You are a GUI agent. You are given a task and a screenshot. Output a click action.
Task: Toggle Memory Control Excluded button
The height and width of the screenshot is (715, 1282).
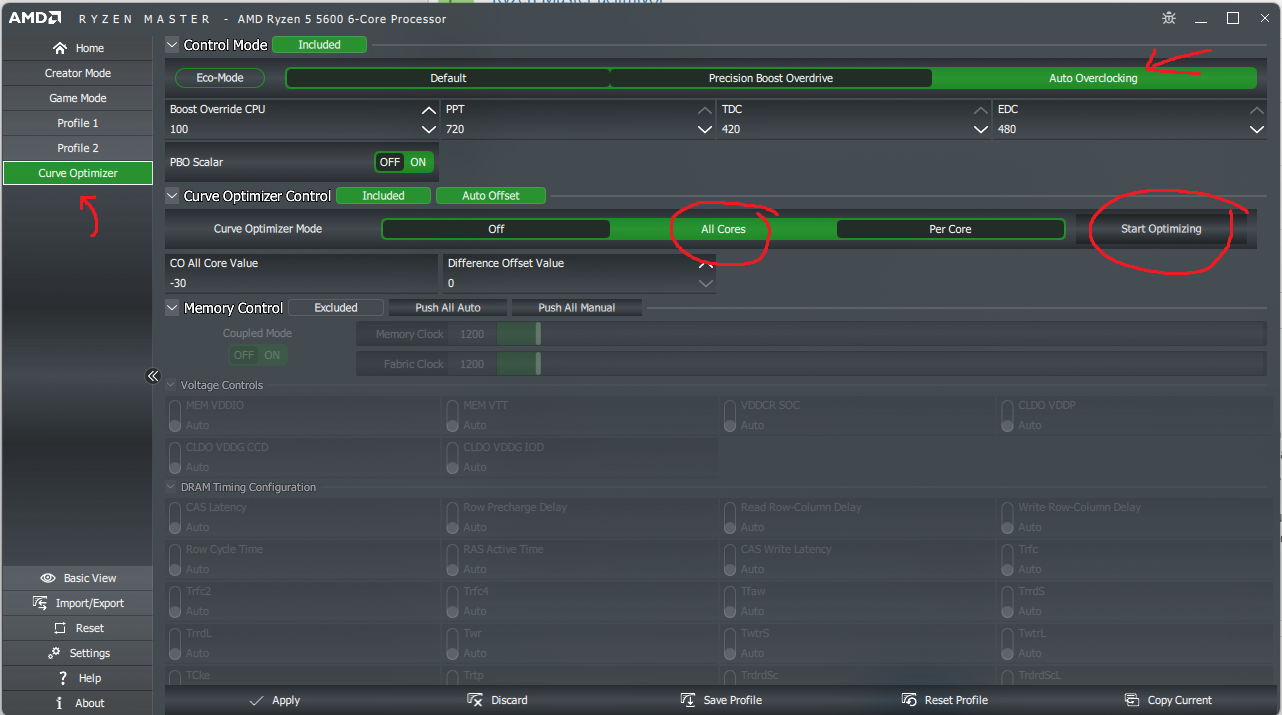coord(336,308)
